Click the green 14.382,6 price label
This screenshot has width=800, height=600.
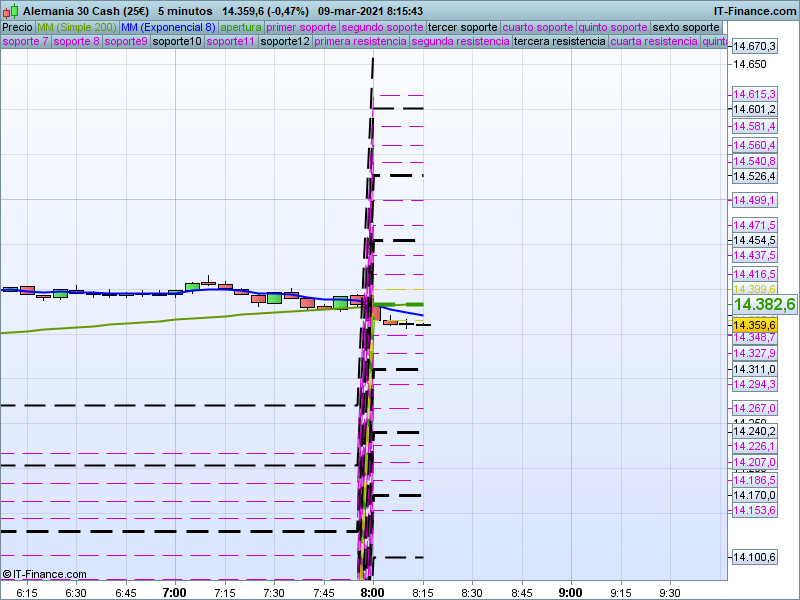click(763, 305)
